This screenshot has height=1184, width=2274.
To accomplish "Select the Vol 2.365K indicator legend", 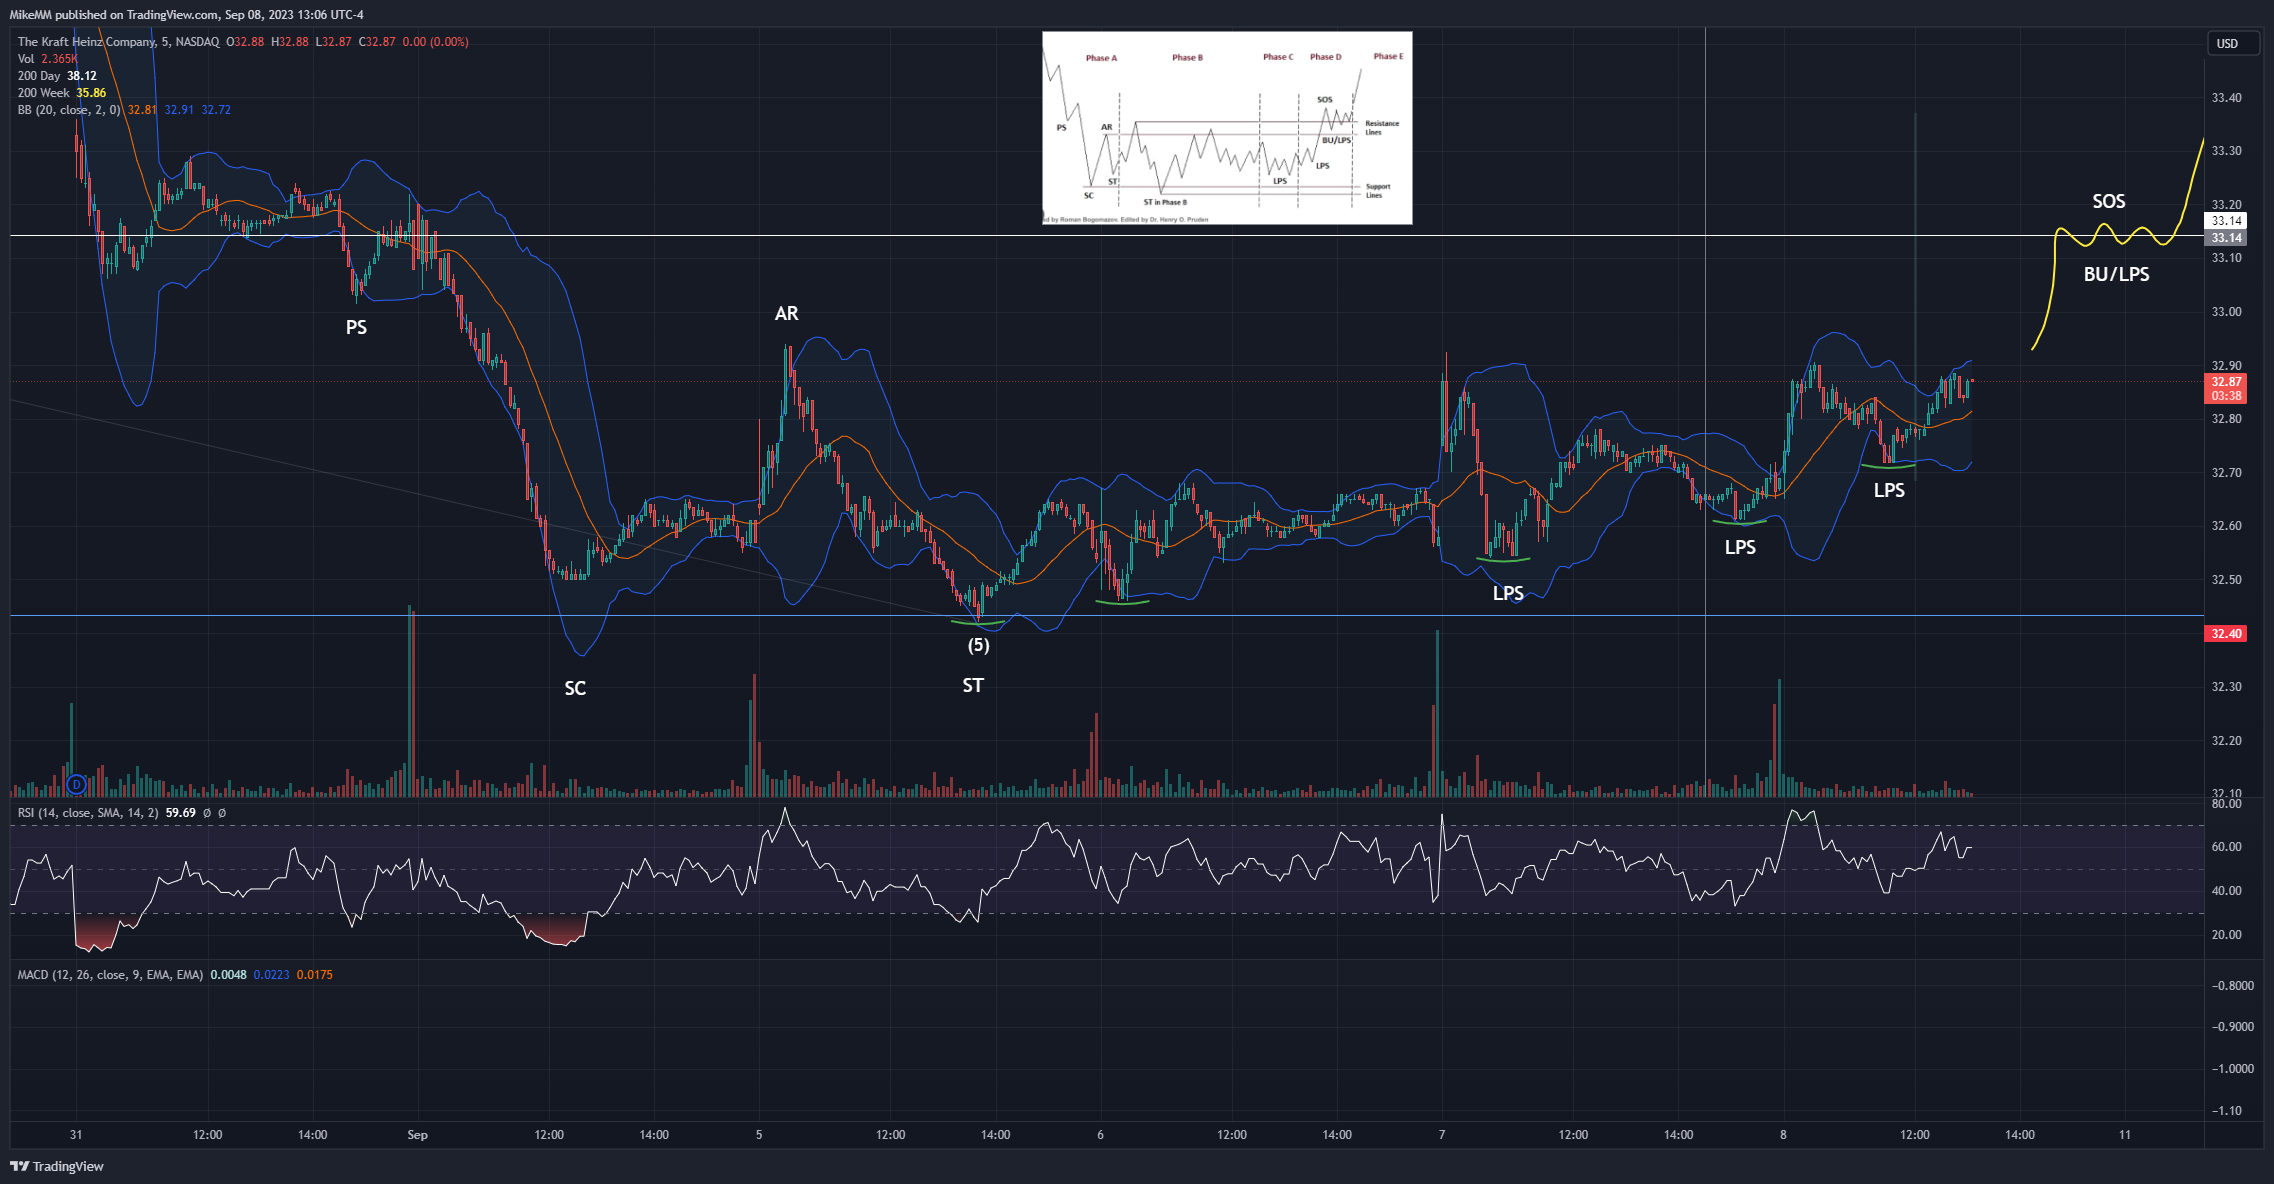I will (x=47, y=59).
